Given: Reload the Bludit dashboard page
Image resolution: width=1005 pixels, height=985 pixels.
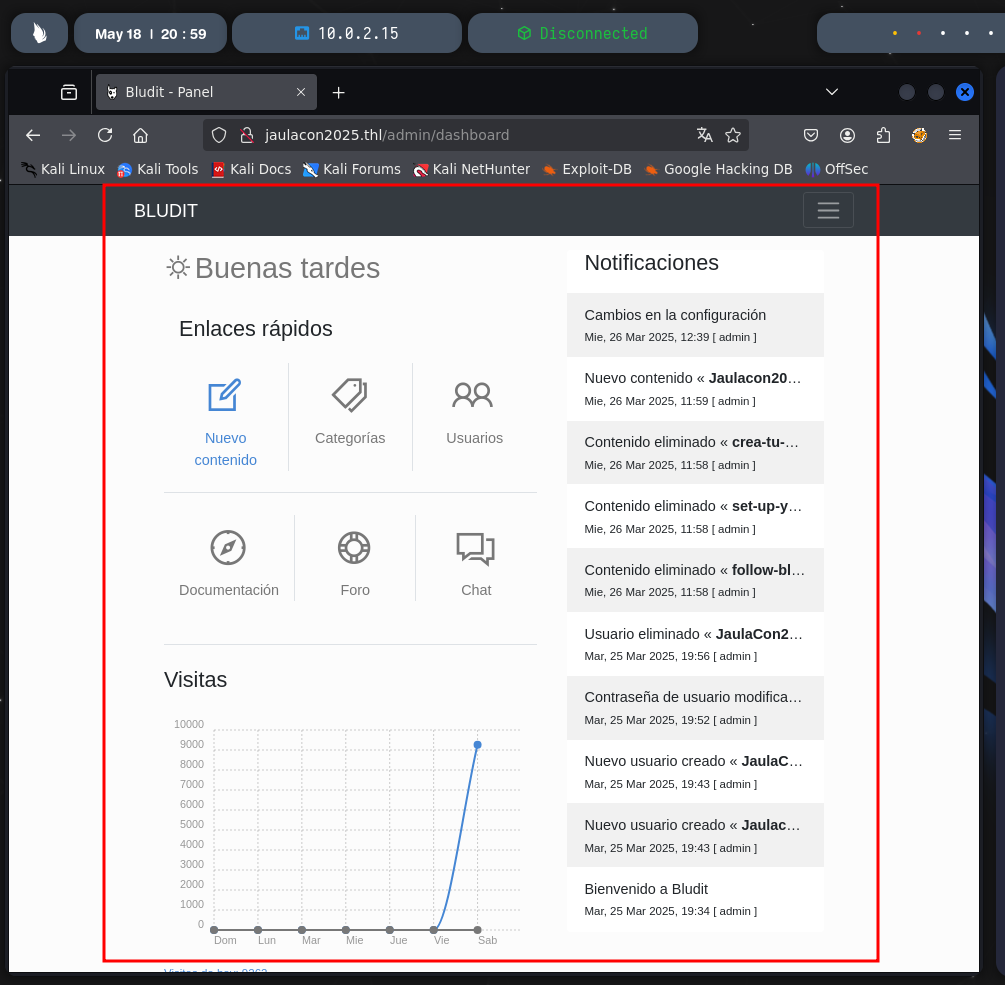Looking at the screenshot, I should click(x=105, y=135).
